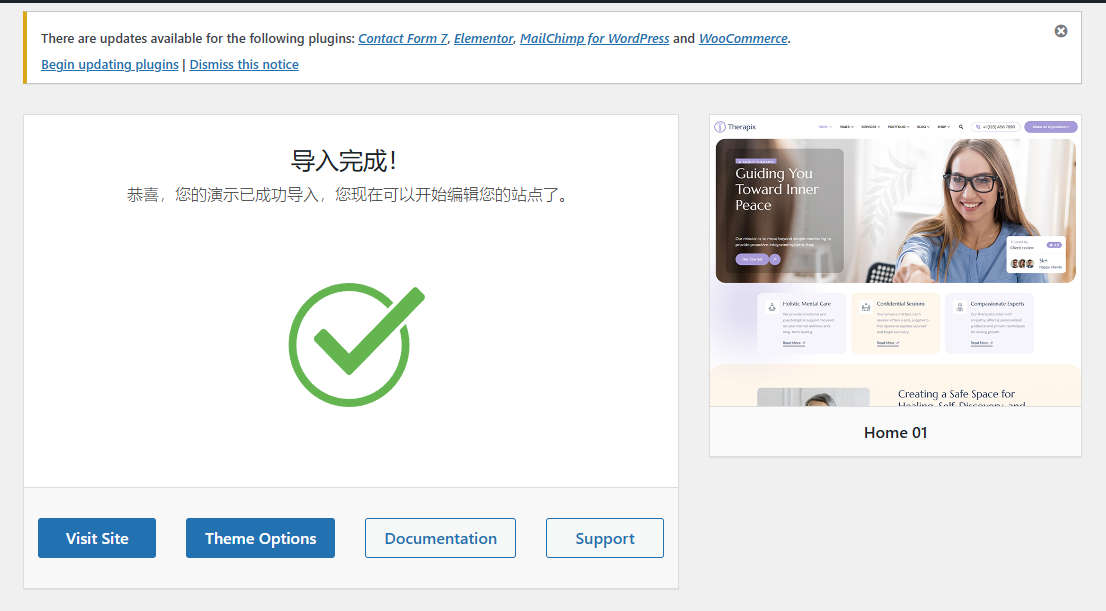Click the Home 01 demo preview thumbnail
The height and width of the screenshot is (611, 1106).
895,261
